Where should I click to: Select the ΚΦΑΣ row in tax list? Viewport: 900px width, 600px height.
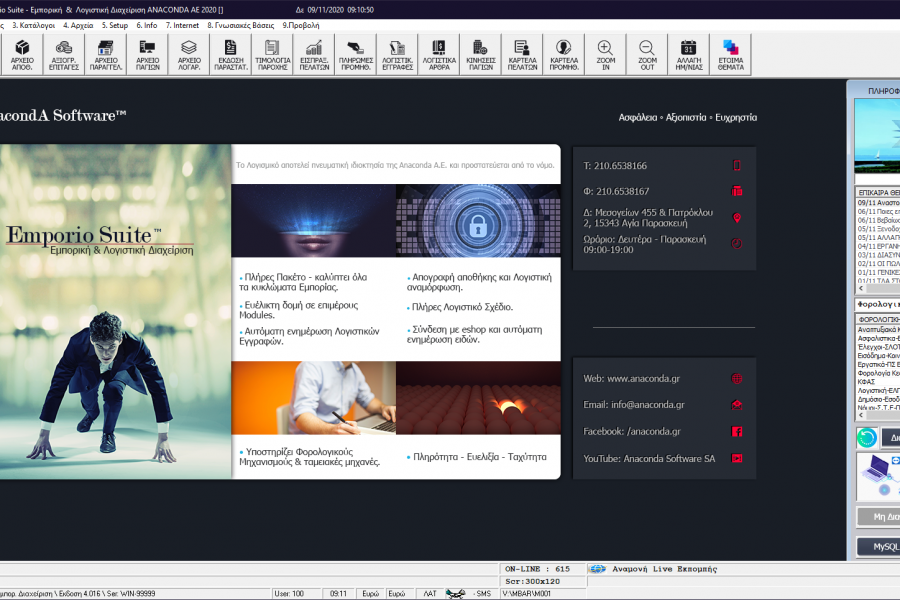[x=878, y=381]
